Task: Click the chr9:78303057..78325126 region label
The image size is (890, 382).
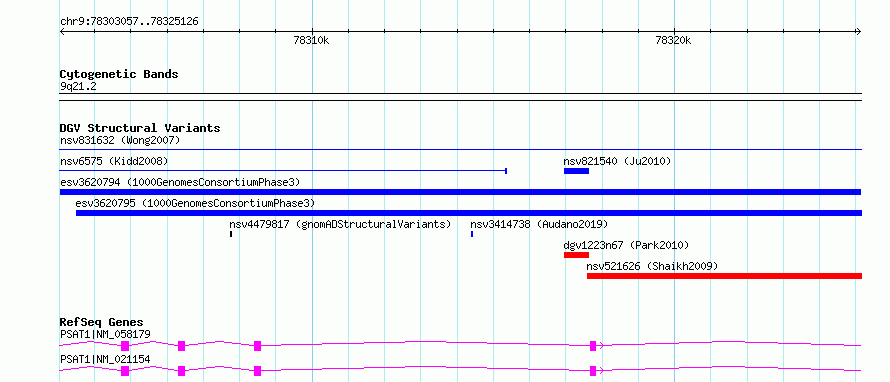Action: coord(129,22)
